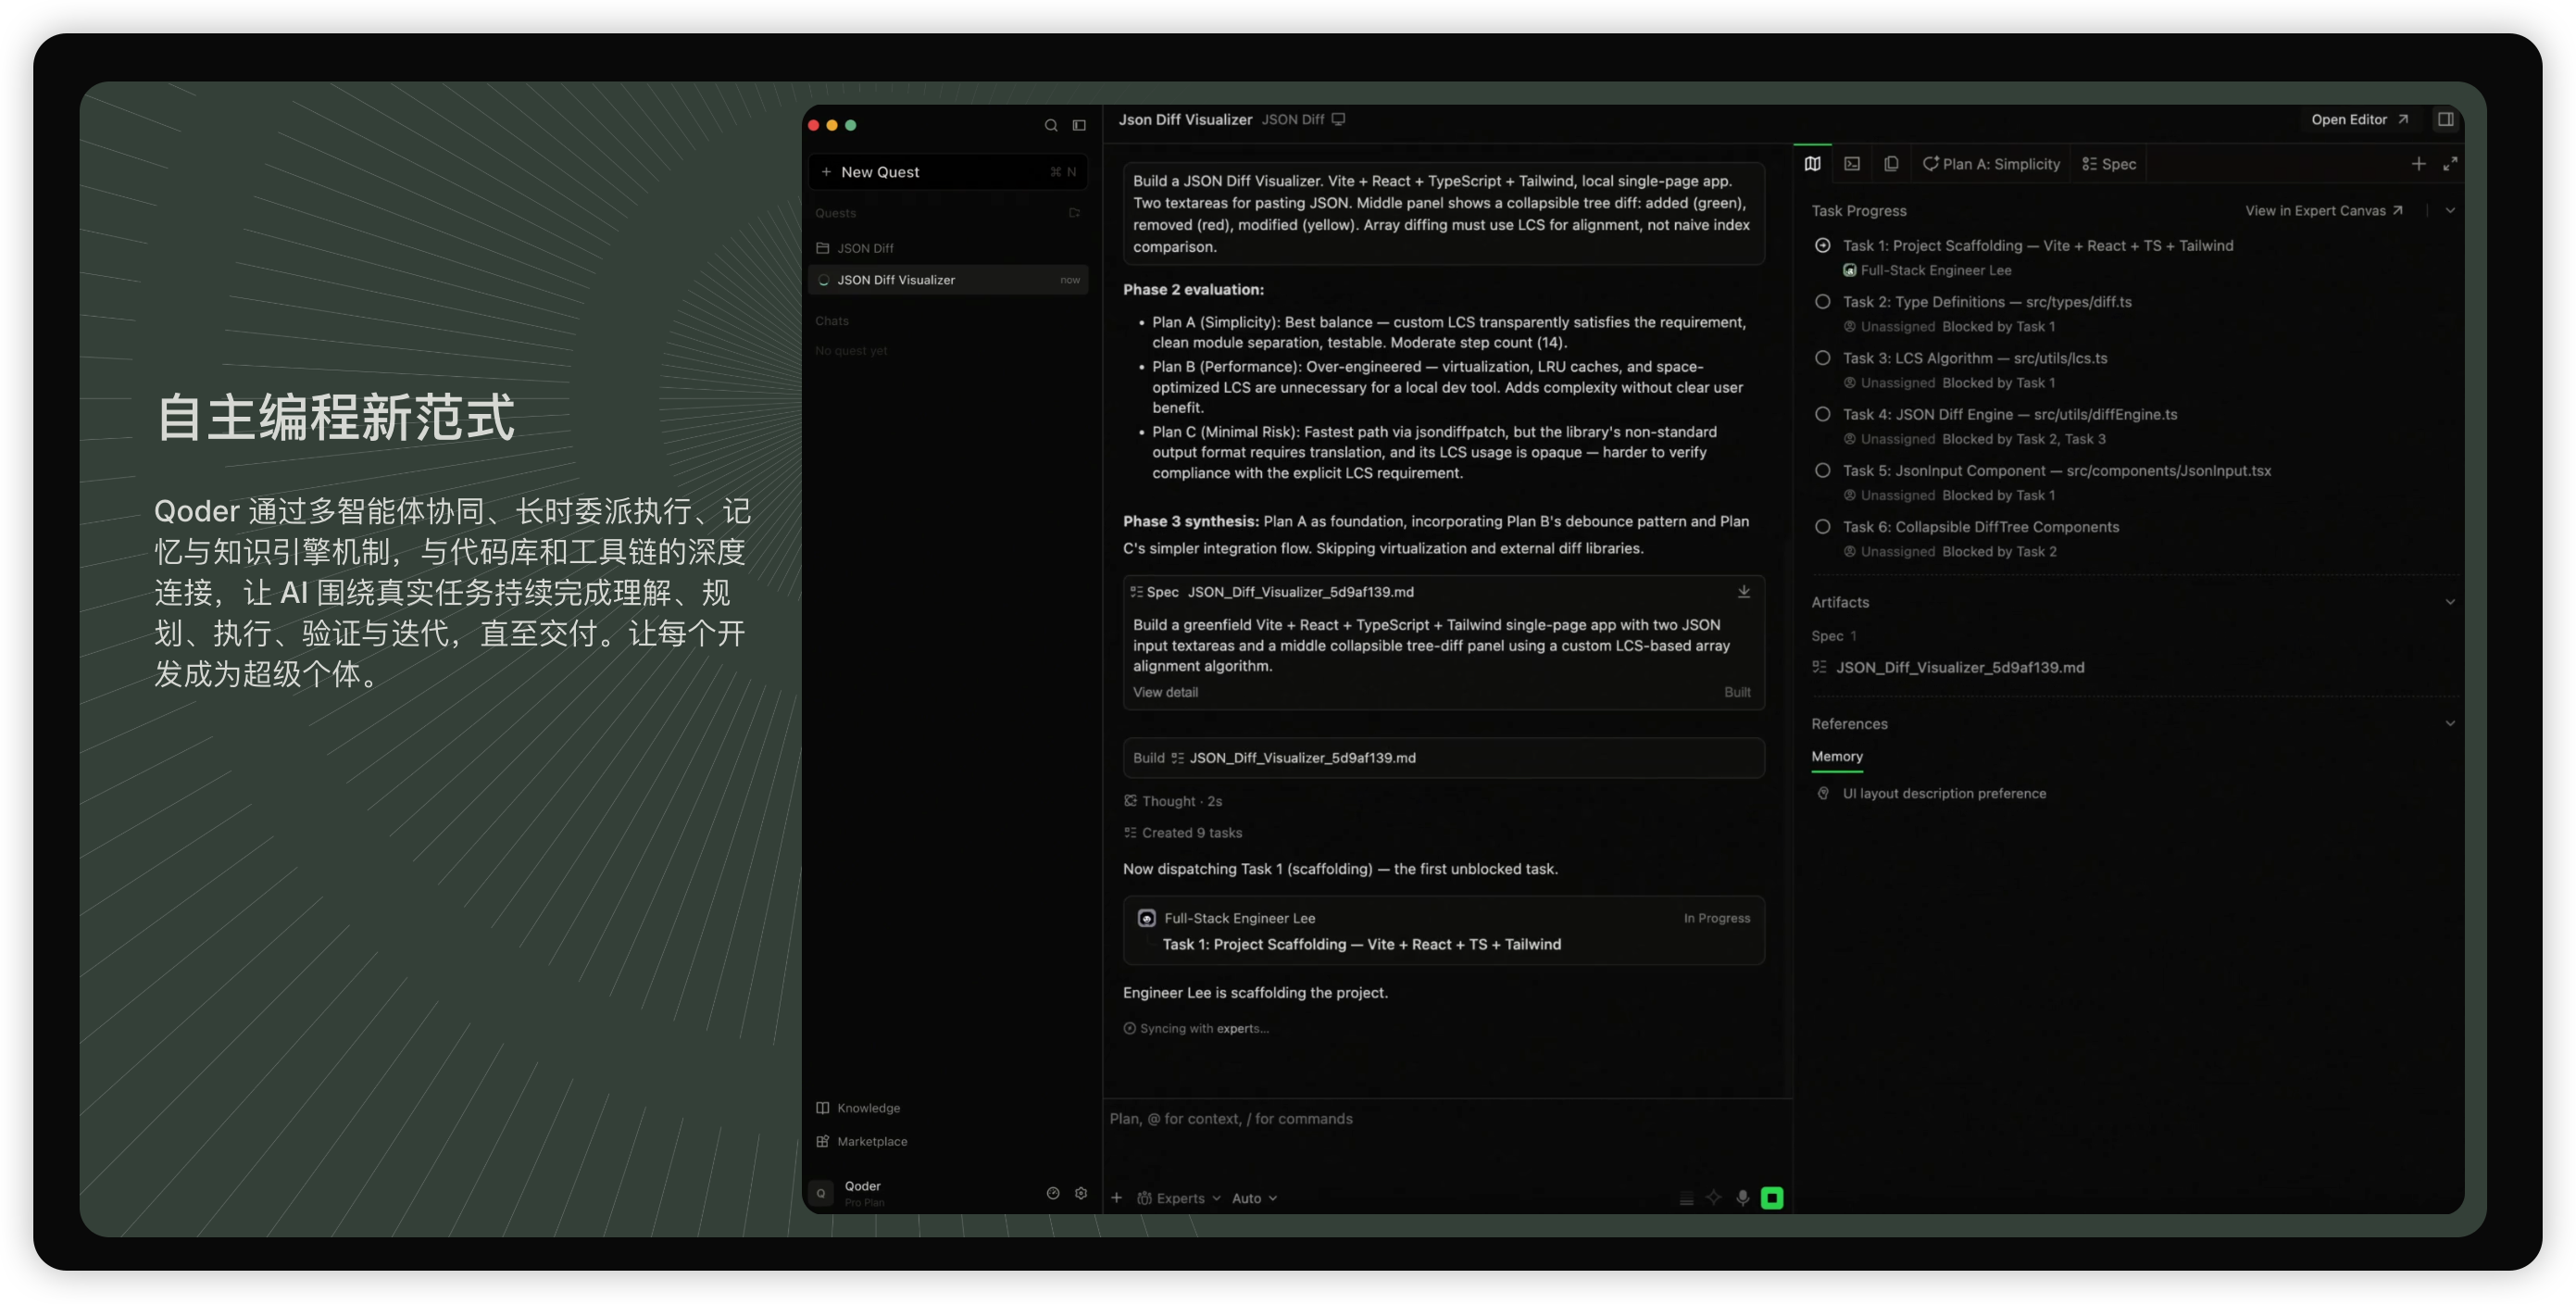Click the new folder icon beside Quests

coord(1074,213)
